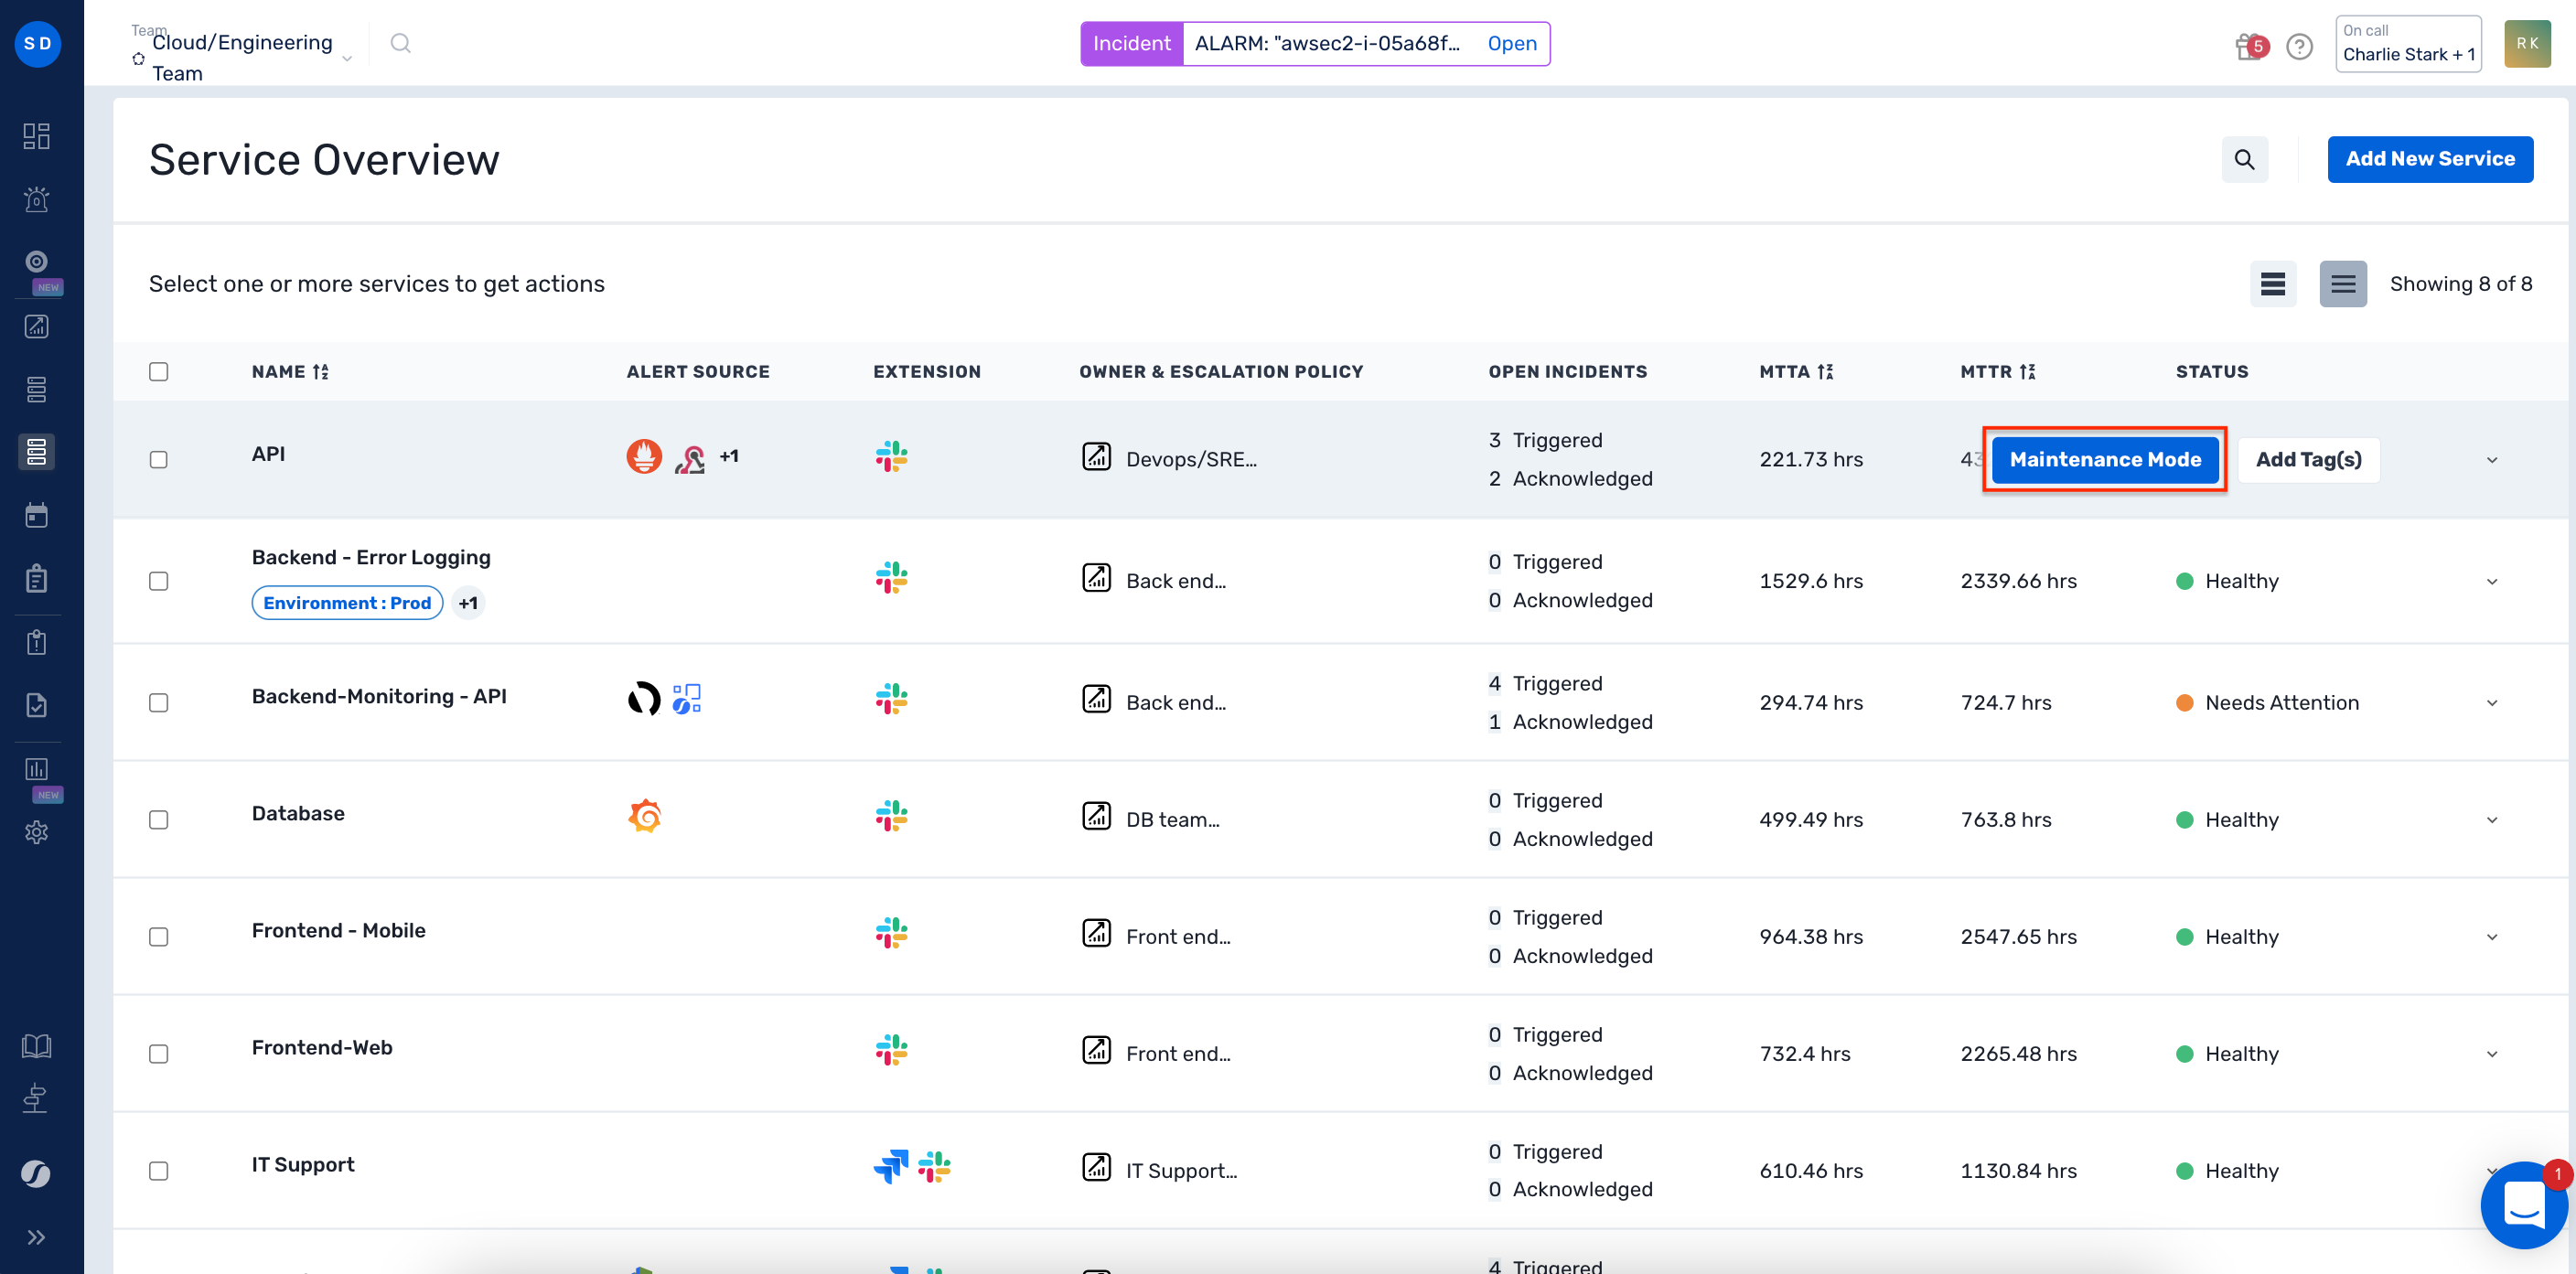Viewport: 2576px width, 1274px height.
Task: Open the document checkmark icon in sidebar
Action: pyautogui.click(x=37, y=705)
